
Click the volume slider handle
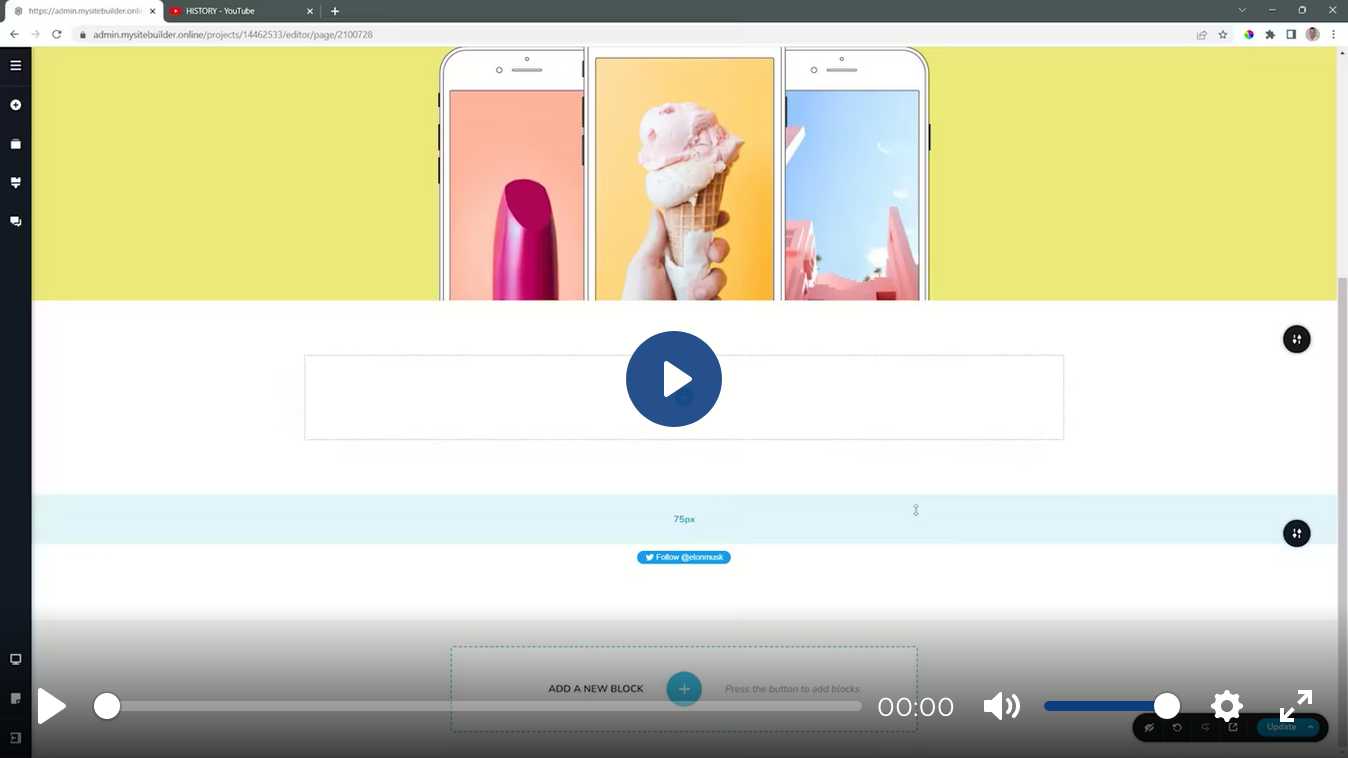pos(1167,706)
